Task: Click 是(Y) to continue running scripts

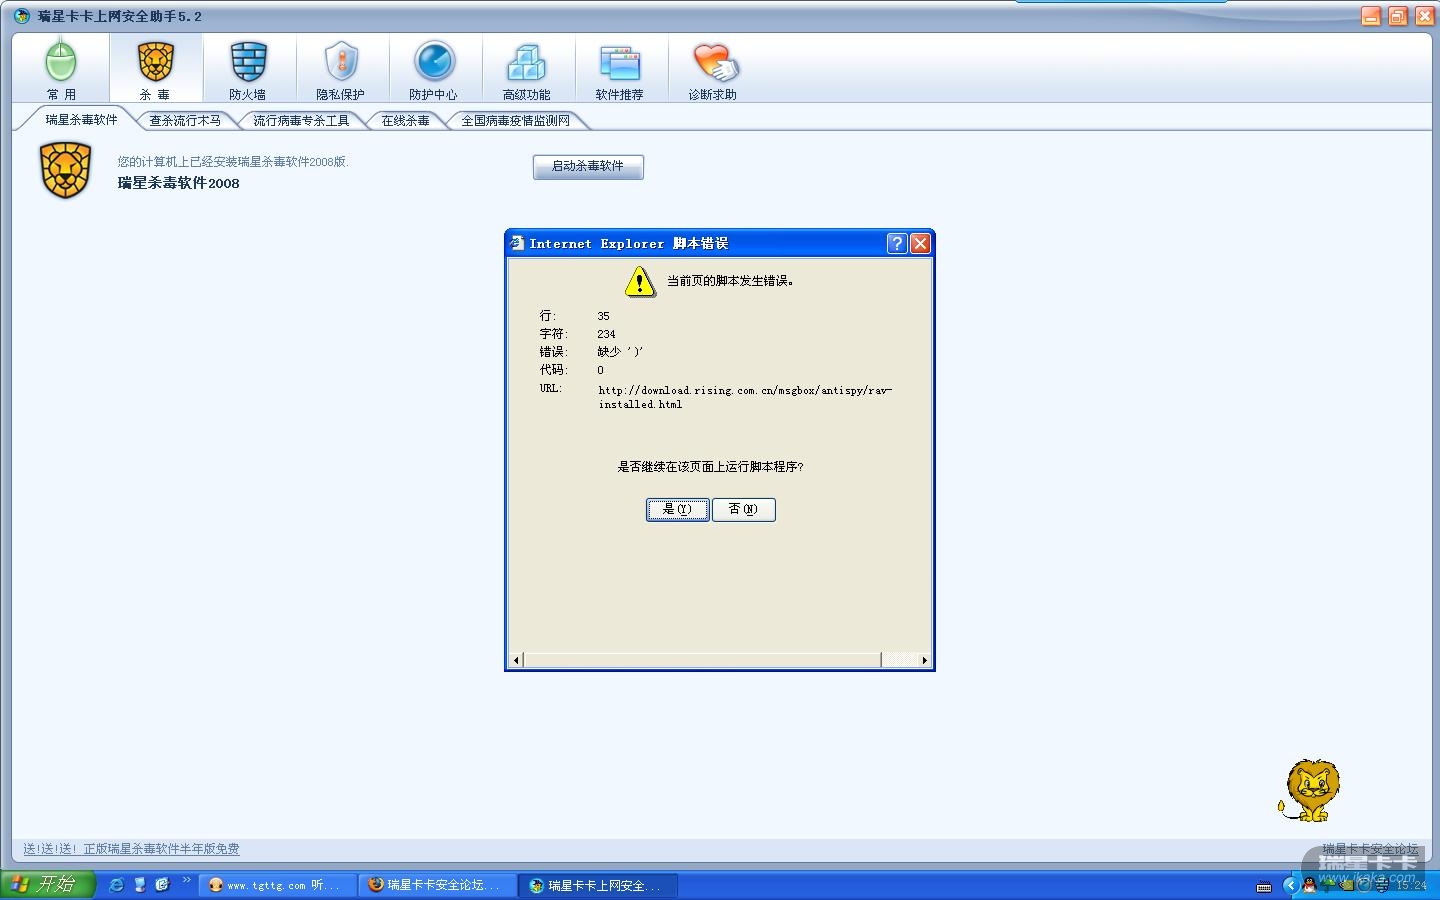Action: click(x=677, y=509)
